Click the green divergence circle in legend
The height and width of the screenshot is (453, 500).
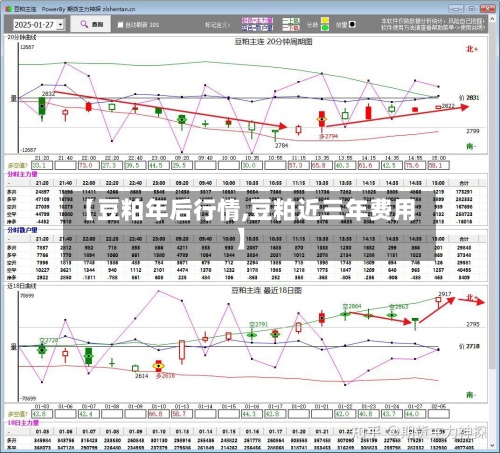[325, 28]
